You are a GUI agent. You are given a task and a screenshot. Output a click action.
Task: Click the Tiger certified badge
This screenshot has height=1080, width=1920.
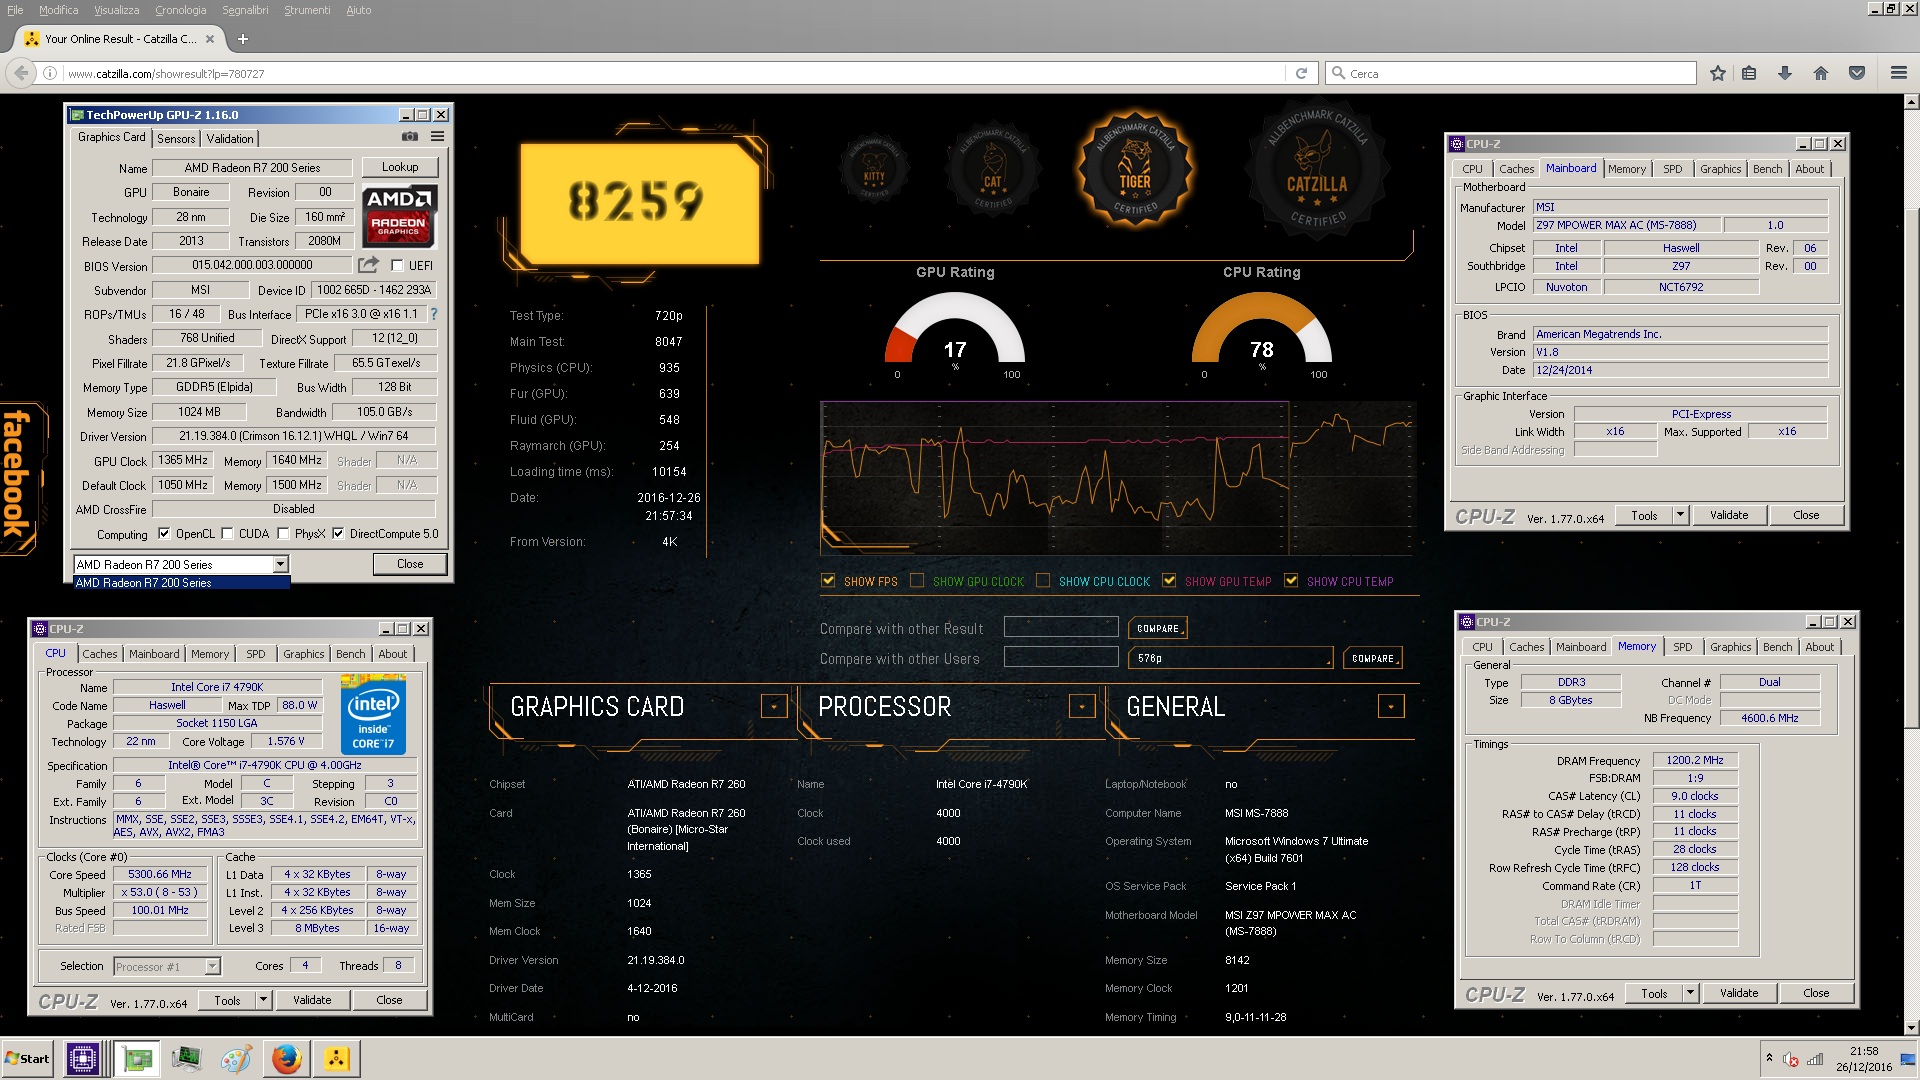tap(1135, 169)
